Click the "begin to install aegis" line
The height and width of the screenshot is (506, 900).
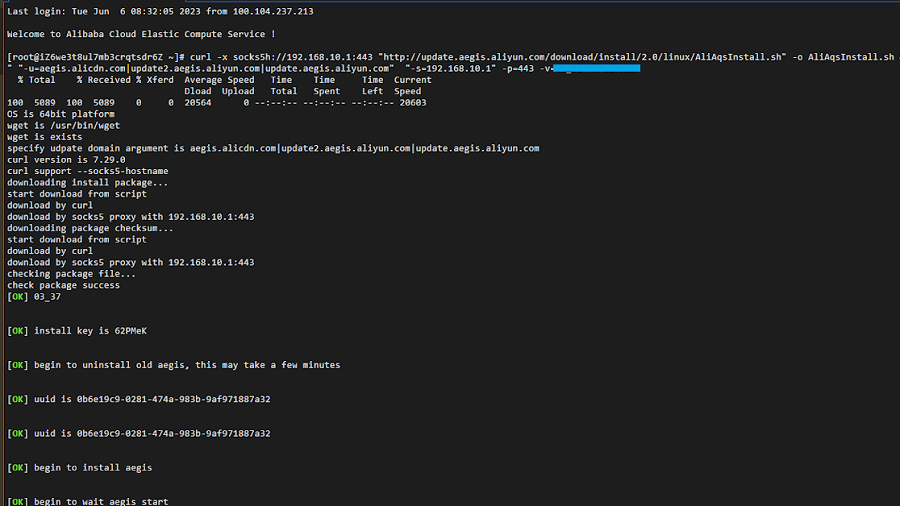[x=93, y=467]
